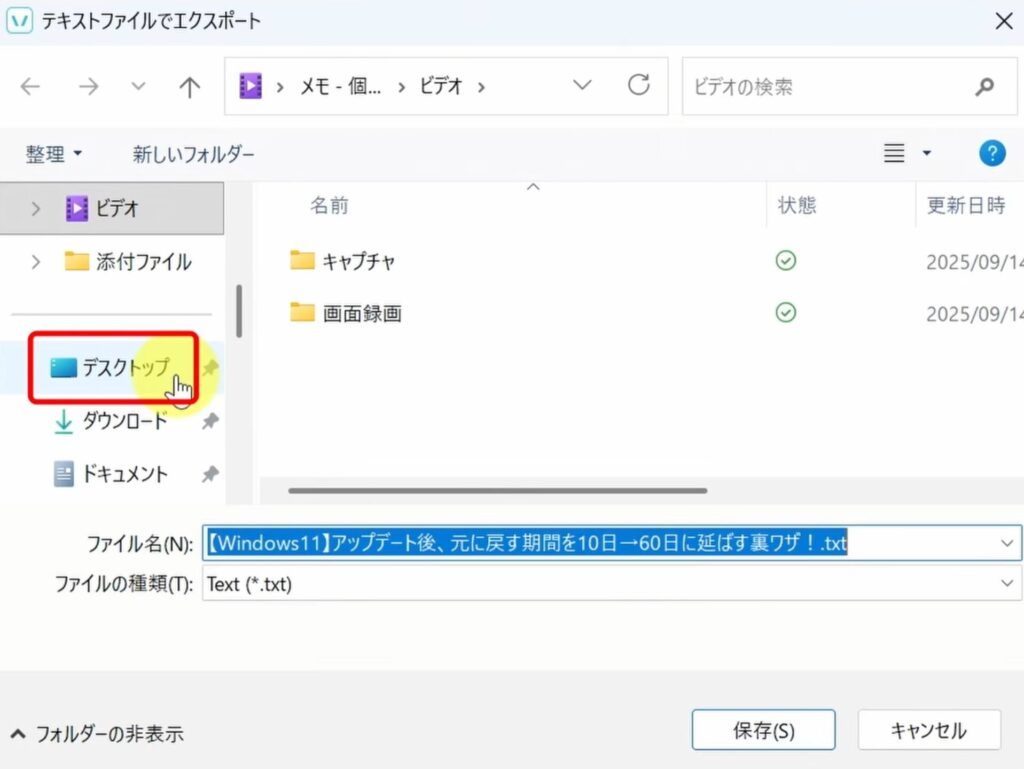The width and height of the screenshot is (1024, 769).
Task: Select Desktop in the sidebar
Action: click(x=125, y=368)
